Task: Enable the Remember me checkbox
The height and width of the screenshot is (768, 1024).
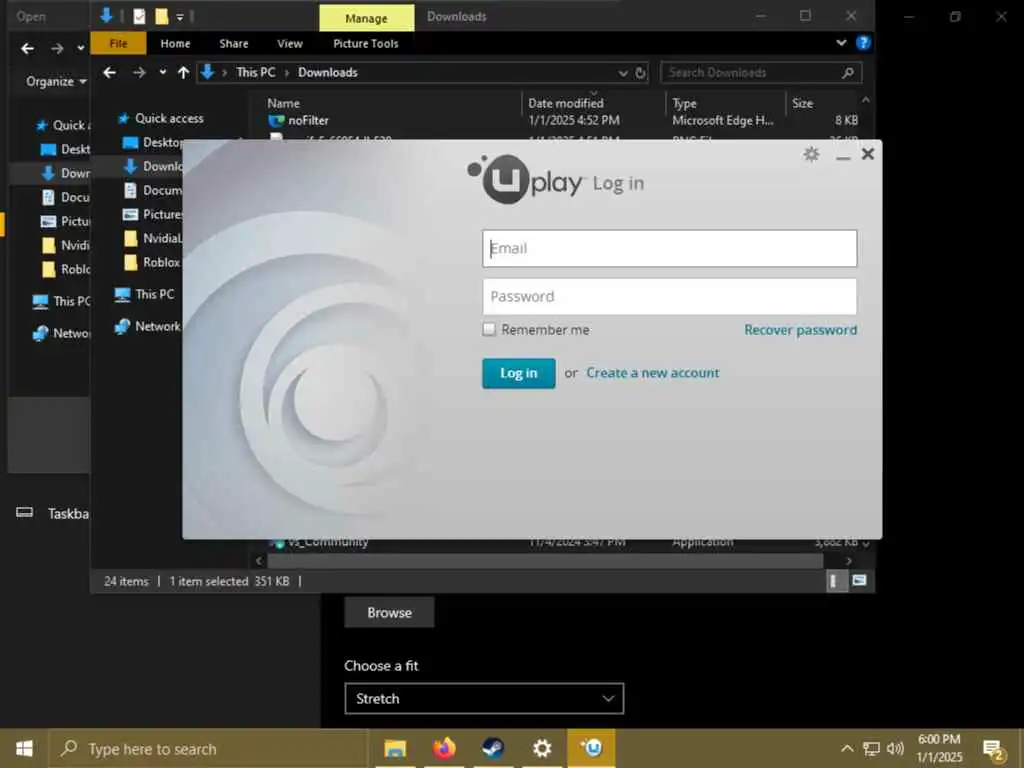Action: tap(489, 329)
